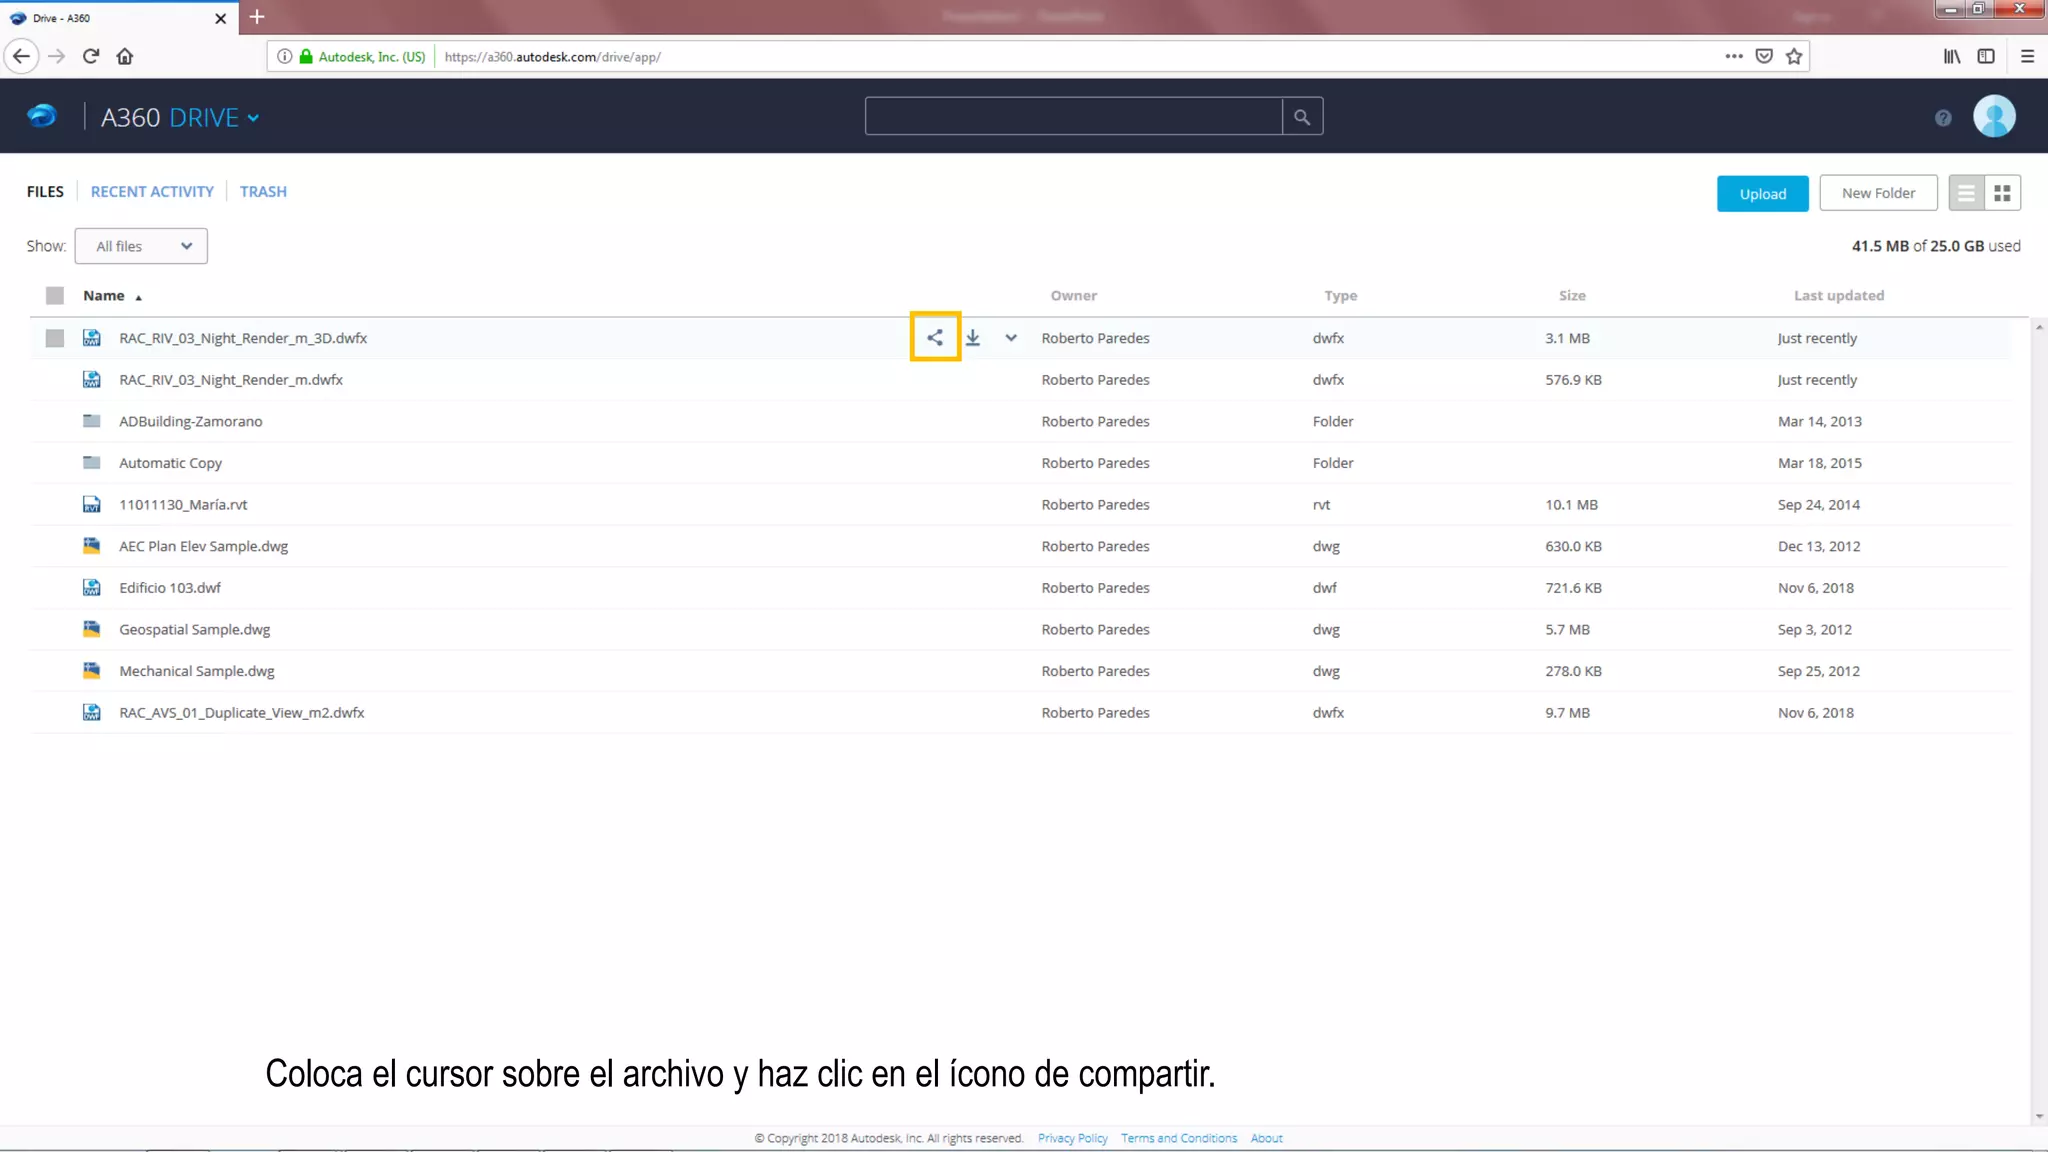This screenshot has height=1152, width=2048.
Task: Click the search magnifier button
Action: (x=1302, y=117)
